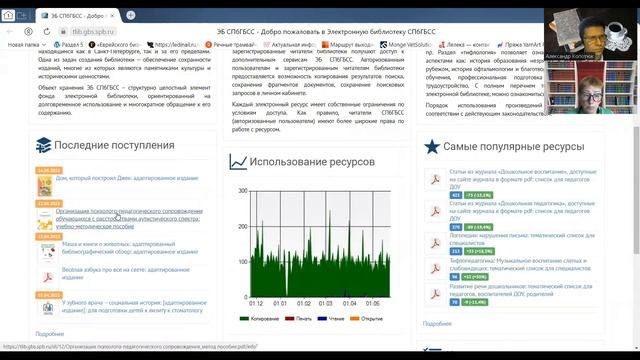Click the 'У зубного врача' cover thumbnail
Screen dimensions: 640x360
[48, 308]
